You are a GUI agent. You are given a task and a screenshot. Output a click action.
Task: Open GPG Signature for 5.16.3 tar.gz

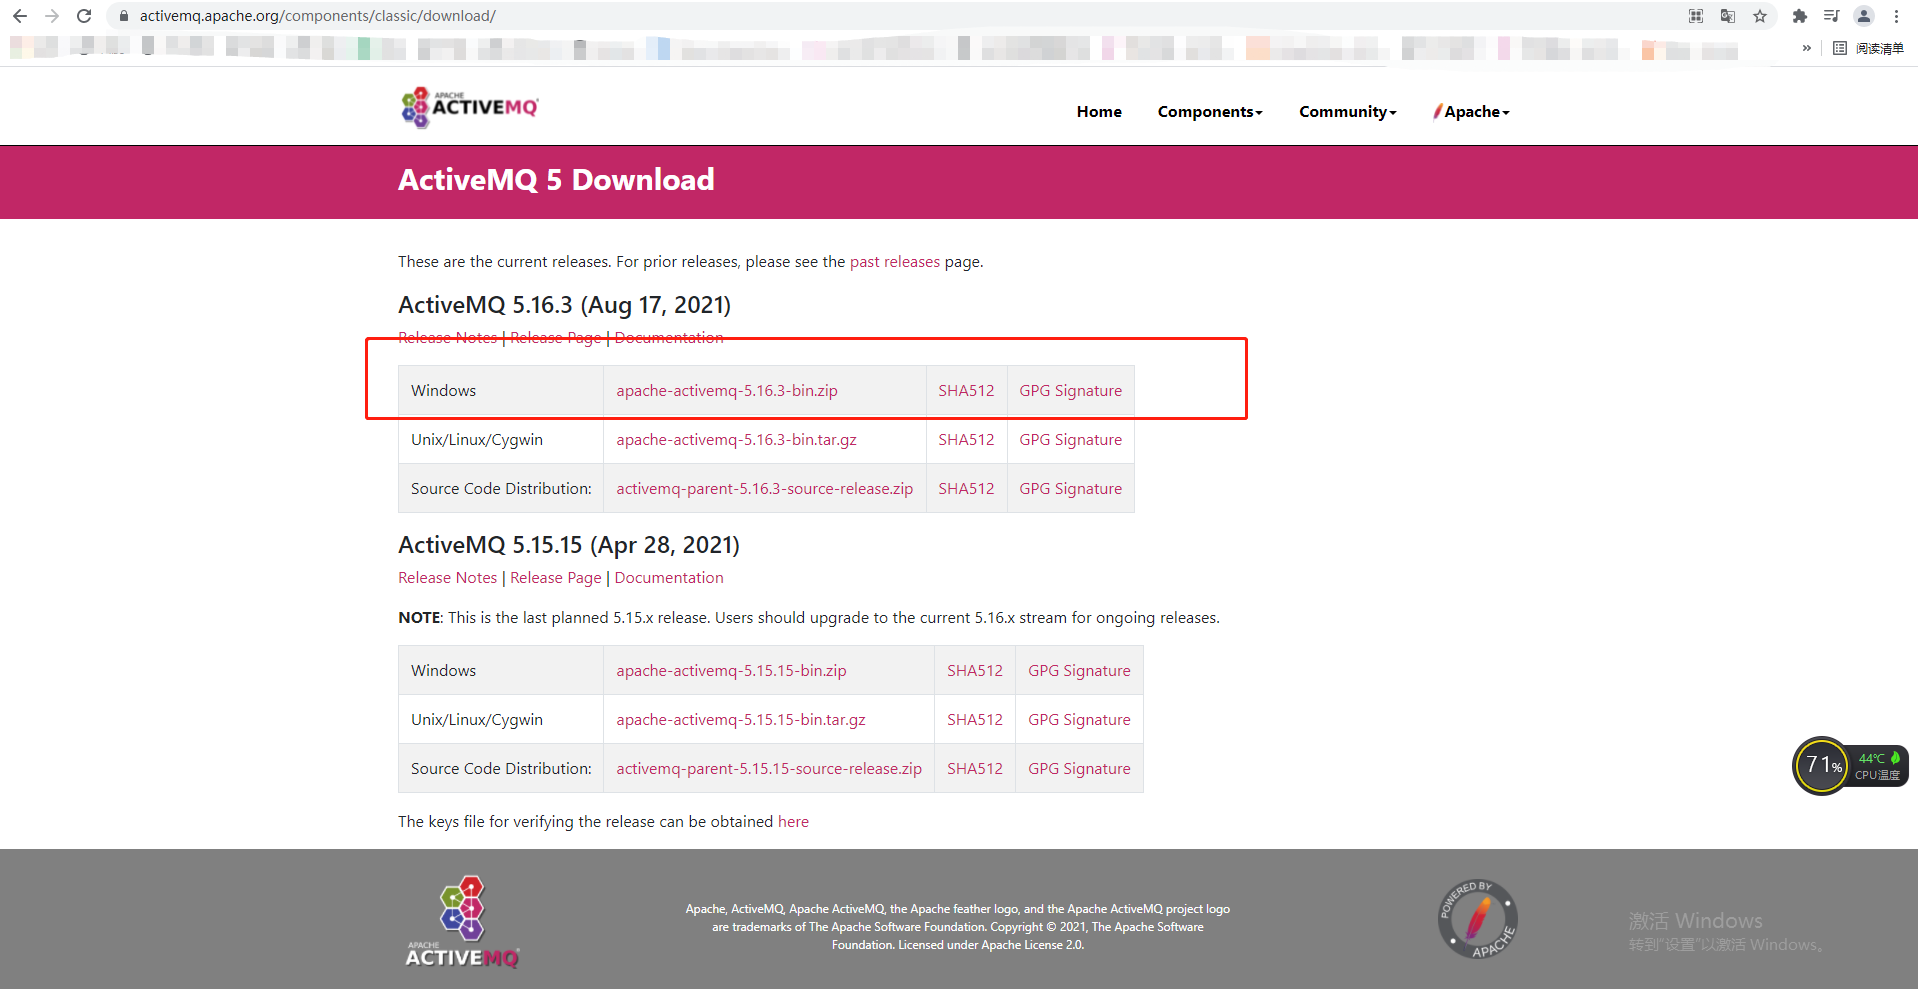(1071, 440)
